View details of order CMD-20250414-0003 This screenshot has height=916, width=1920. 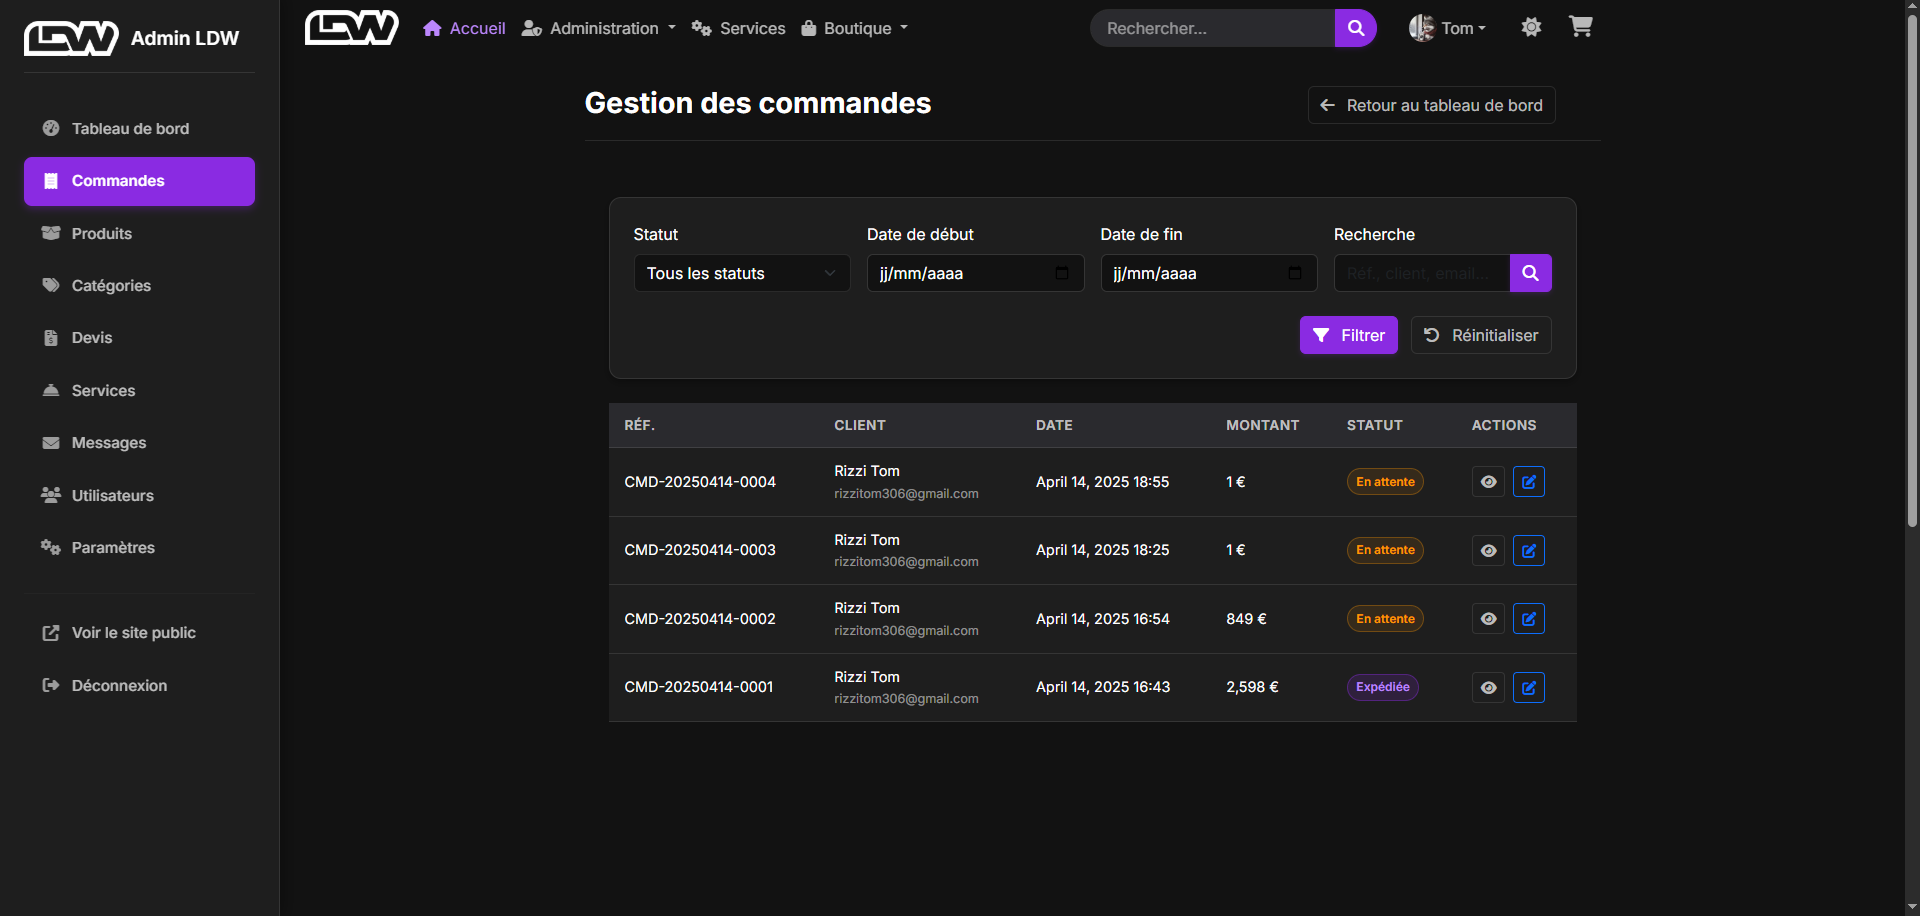click(x=1488, y=551)
